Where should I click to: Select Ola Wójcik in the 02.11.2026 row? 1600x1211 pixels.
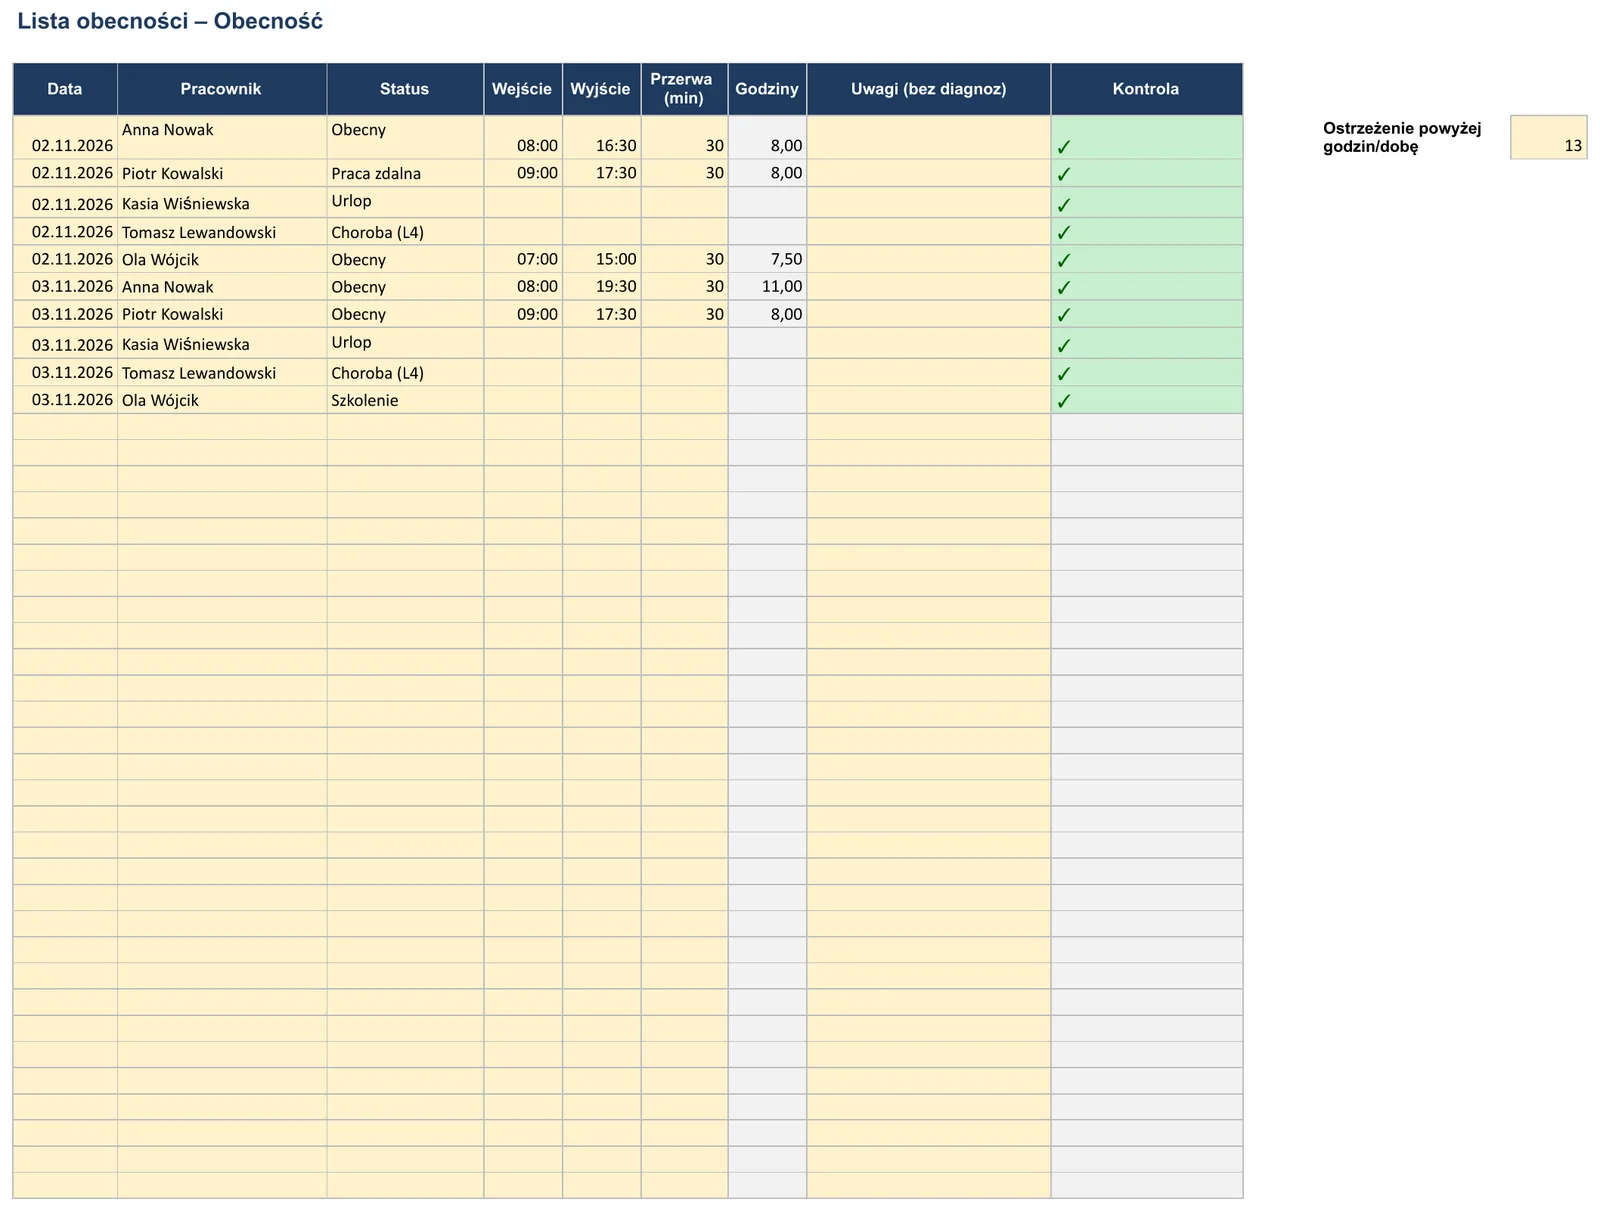coord(221,259)
